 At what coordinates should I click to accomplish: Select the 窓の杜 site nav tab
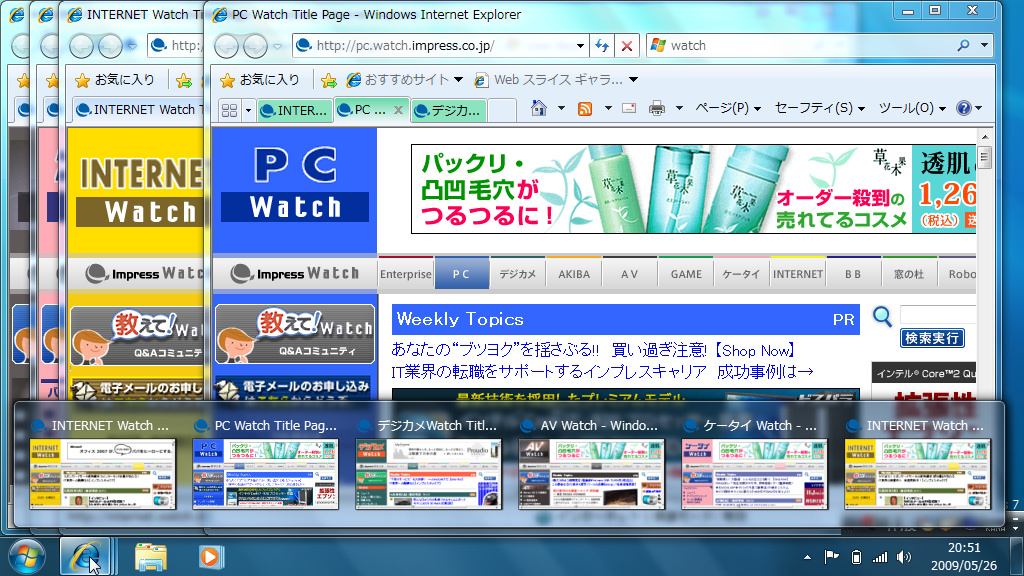coord(909,274)
